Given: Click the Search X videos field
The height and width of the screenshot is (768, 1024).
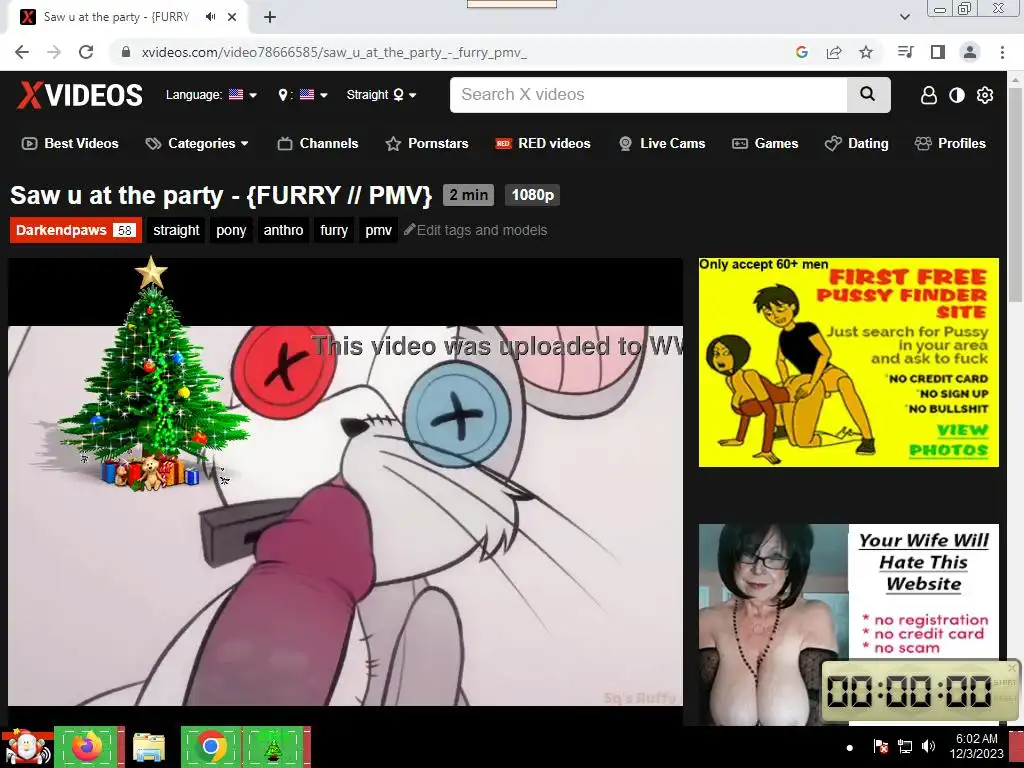Looking at the screenshot, I should pos(648,95).
